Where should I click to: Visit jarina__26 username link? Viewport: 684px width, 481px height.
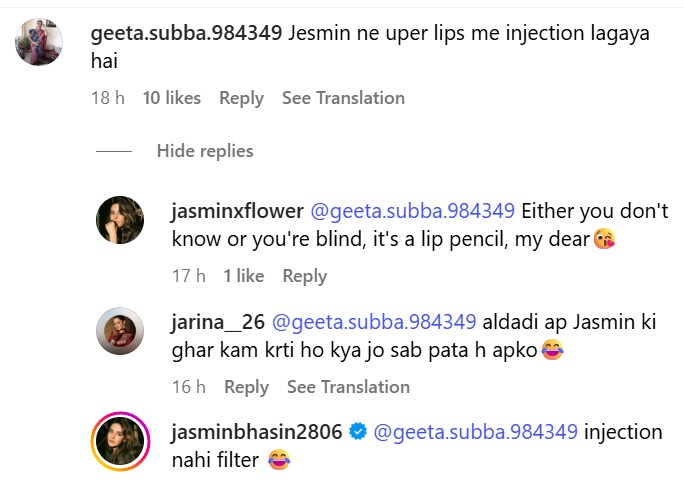click(217, 322)
